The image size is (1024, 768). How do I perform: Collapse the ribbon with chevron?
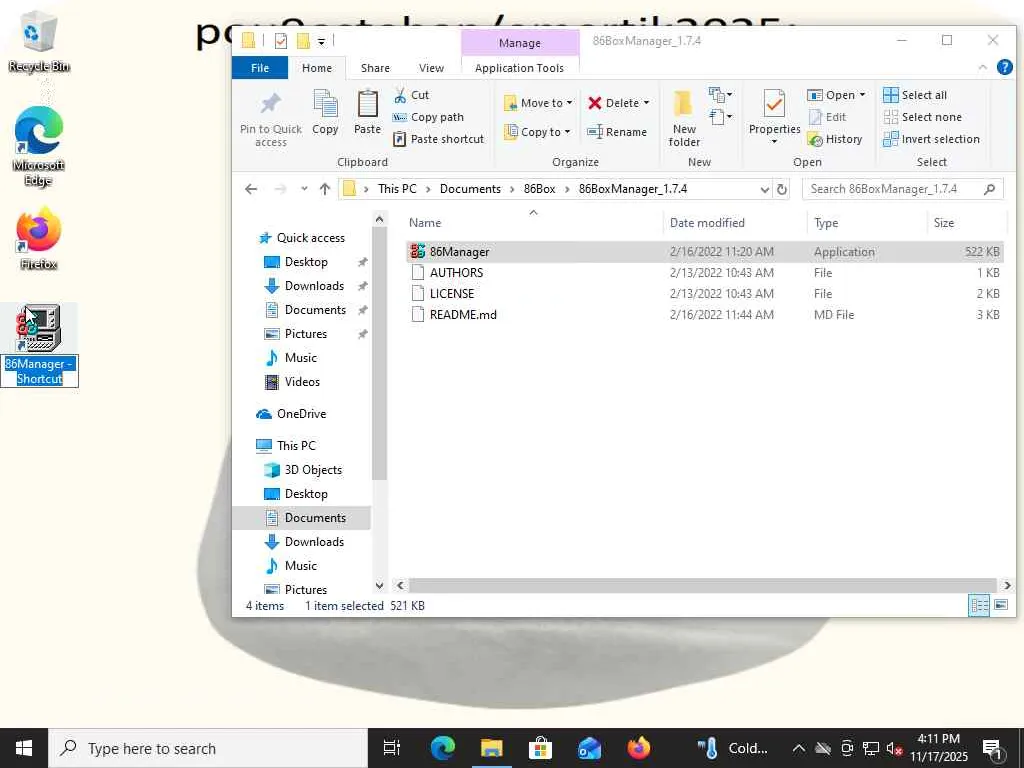[x=982, y=67]
